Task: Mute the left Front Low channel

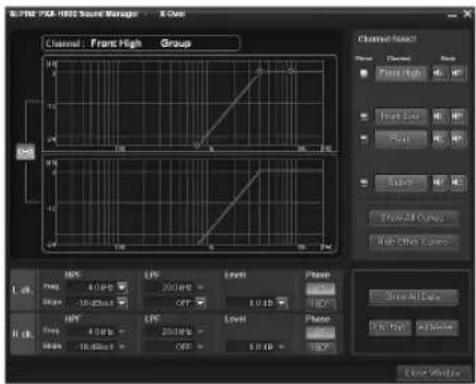Action: tap(439, 116)
